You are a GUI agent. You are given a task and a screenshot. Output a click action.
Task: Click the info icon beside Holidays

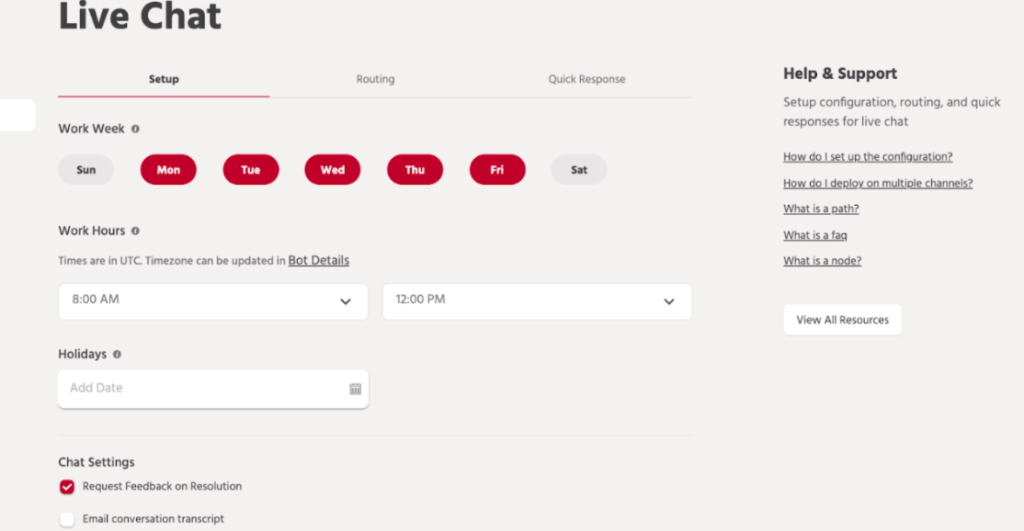coord(117,354)
